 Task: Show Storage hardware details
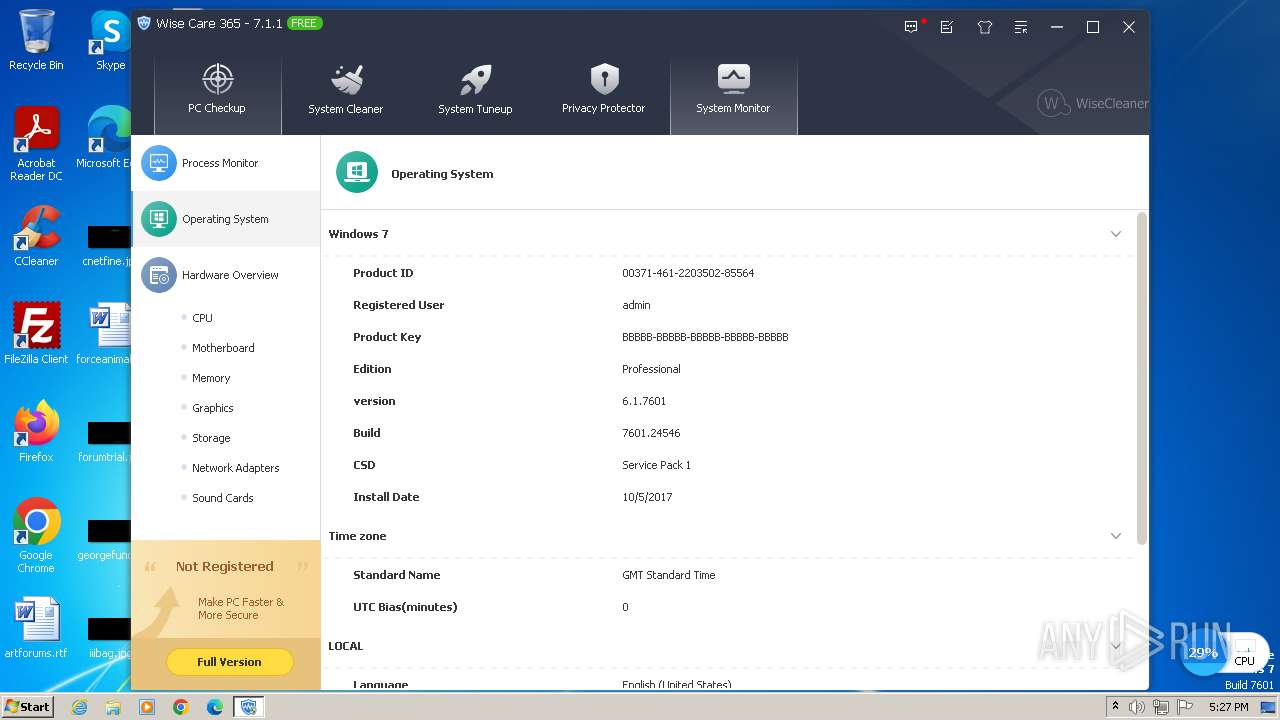click(211, 438)
